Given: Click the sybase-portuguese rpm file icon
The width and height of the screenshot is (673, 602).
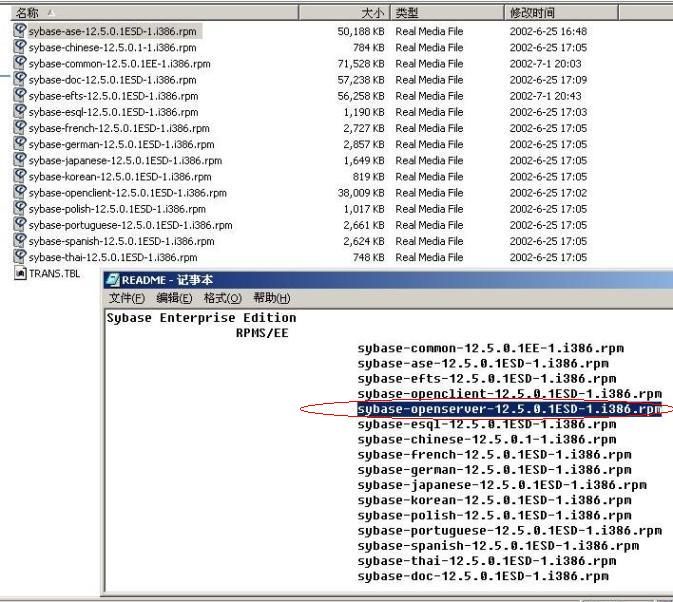Looking at the screenshot, I should coord(20,224).
